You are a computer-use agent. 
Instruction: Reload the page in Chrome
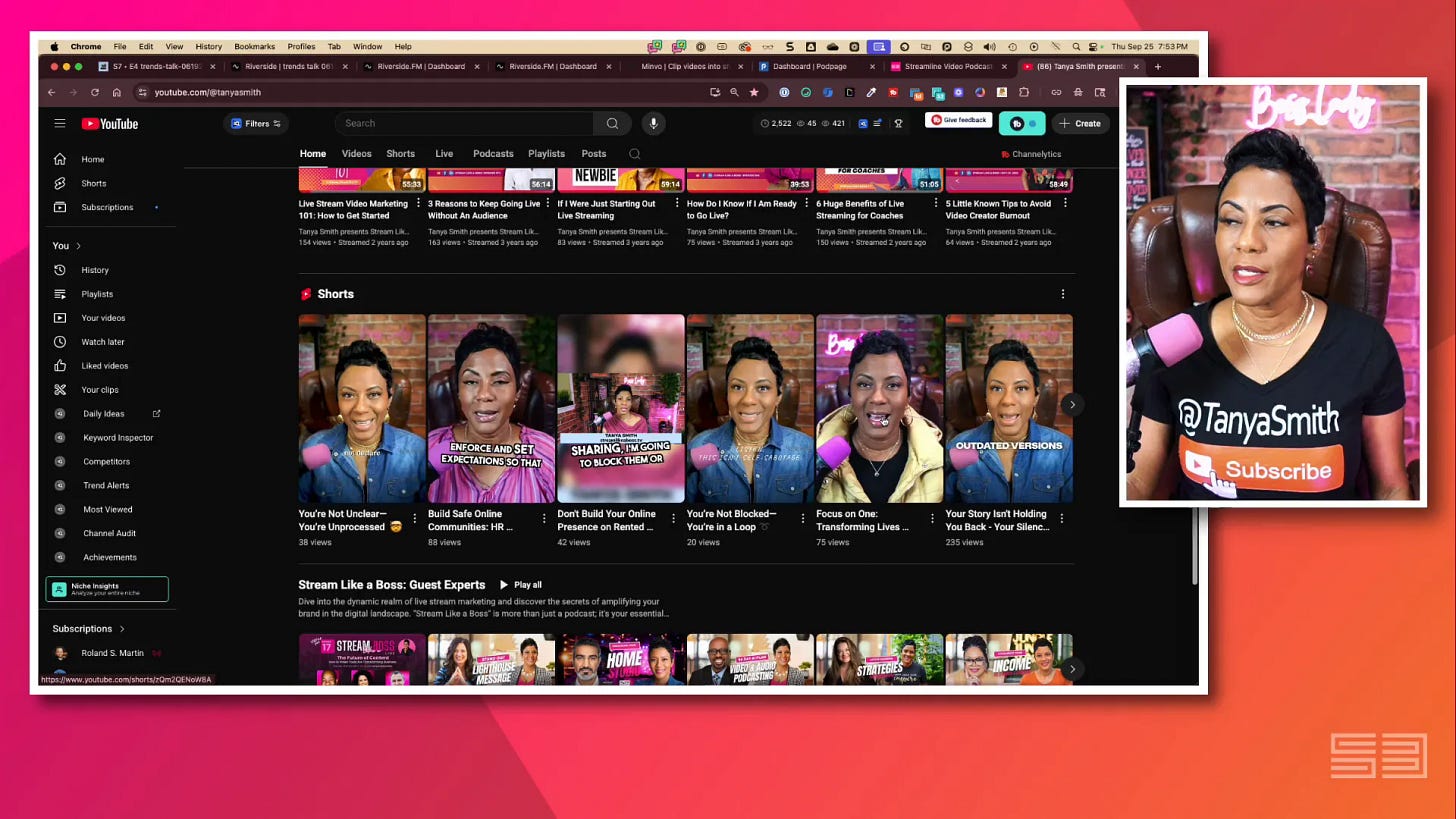click(x=95, y=92)
